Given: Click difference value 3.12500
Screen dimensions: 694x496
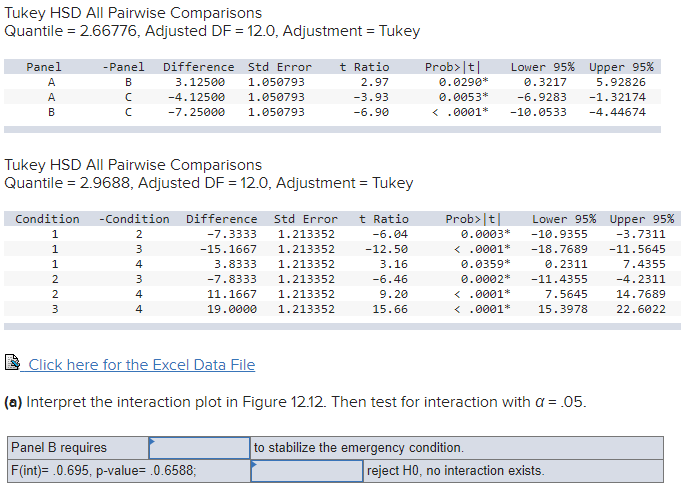Looking at the screenshot, I should pos(200,82).
